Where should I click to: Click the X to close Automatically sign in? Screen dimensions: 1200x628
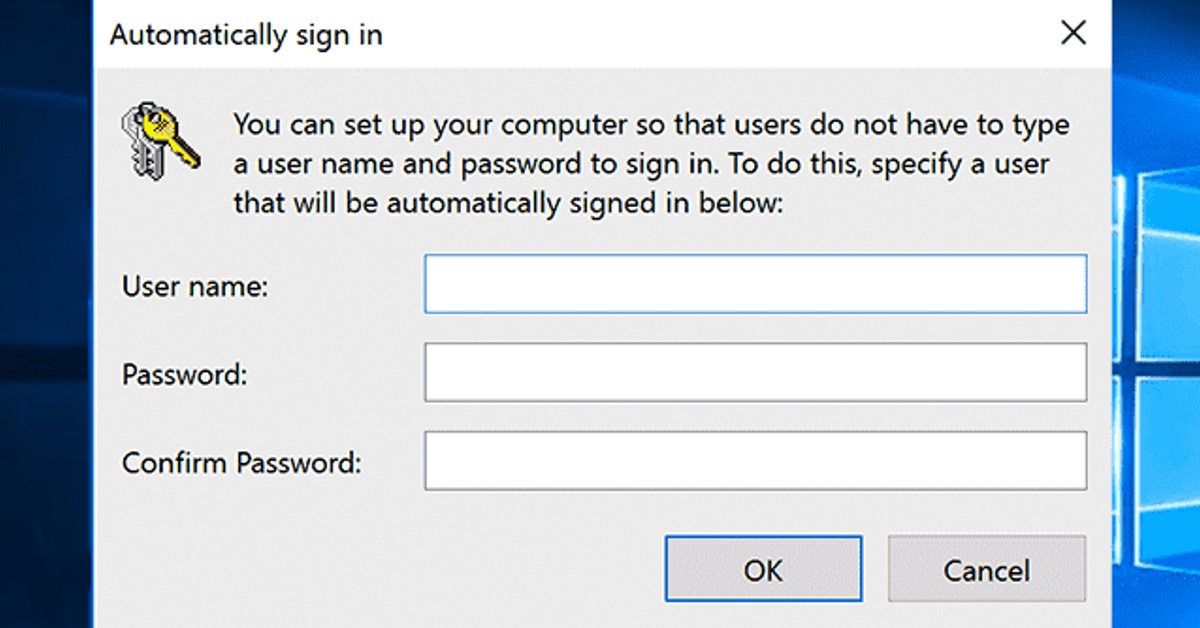(x=1073, y=33)
